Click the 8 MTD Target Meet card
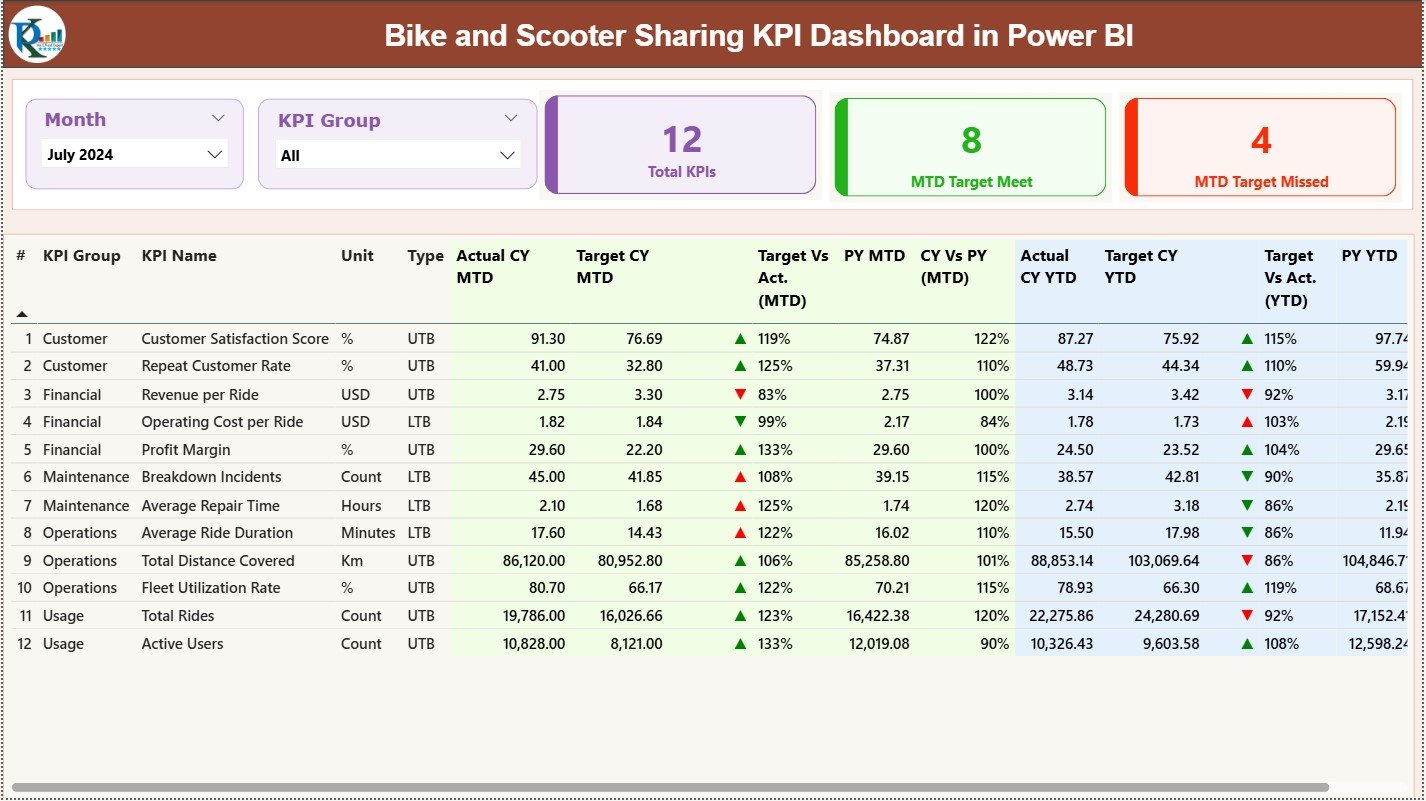Image resolution: width=1426 pixels, height=801 pixels. pos(969,146)
